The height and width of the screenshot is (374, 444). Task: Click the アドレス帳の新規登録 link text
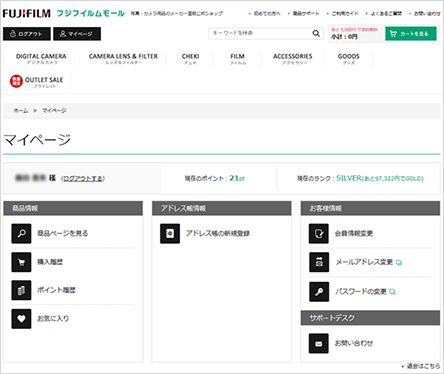coord(218,233)
